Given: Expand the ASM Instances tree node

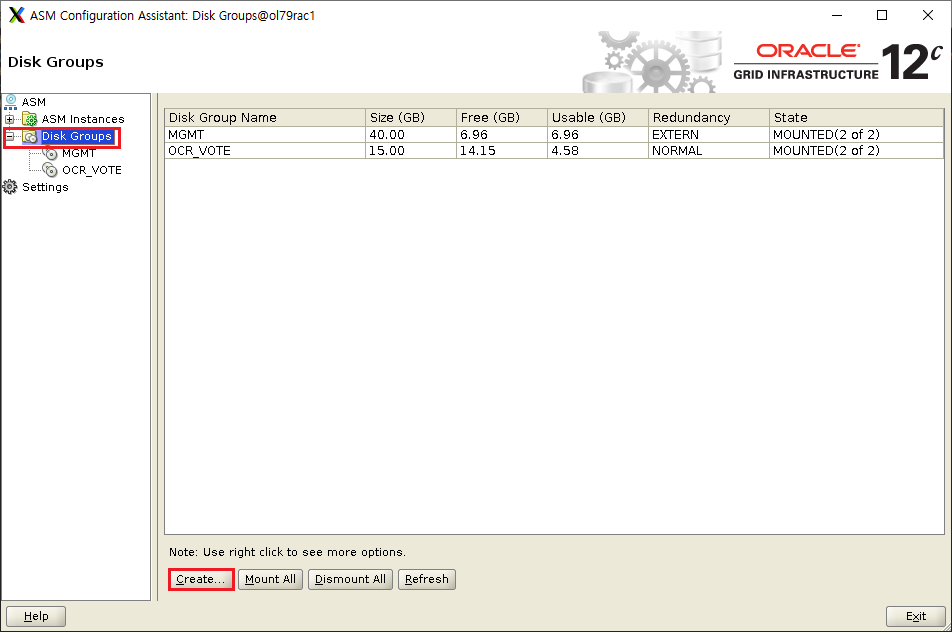Looking at the screenshot, I should 10,120.
